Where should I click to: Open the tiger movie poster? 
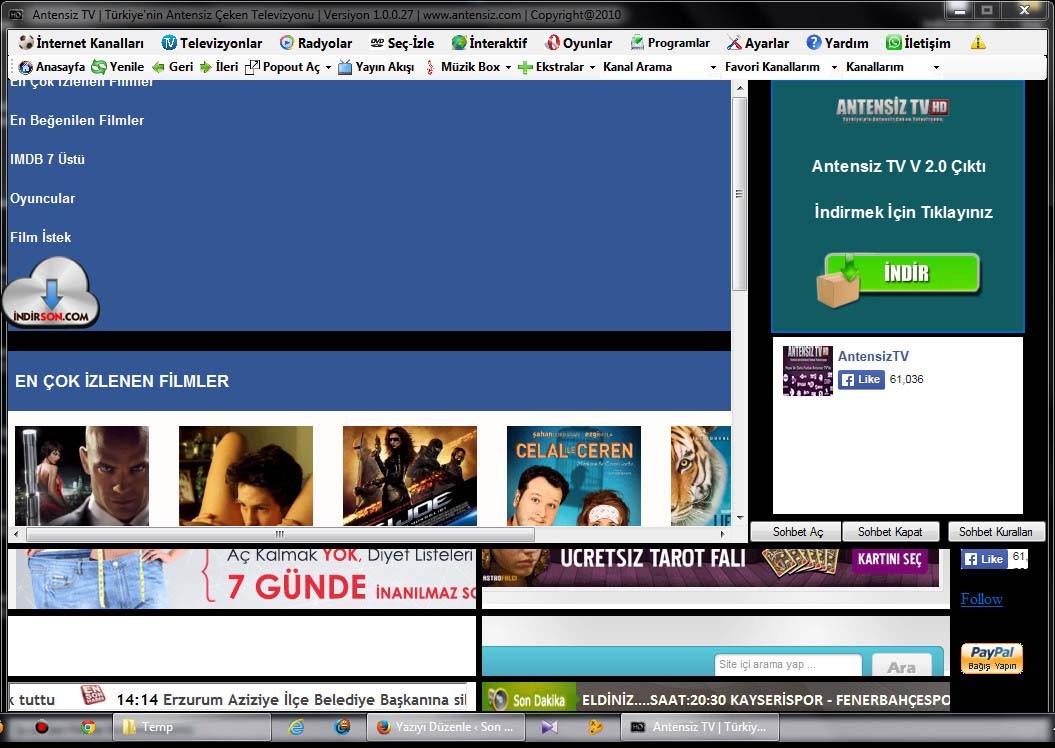click(700, 476)
